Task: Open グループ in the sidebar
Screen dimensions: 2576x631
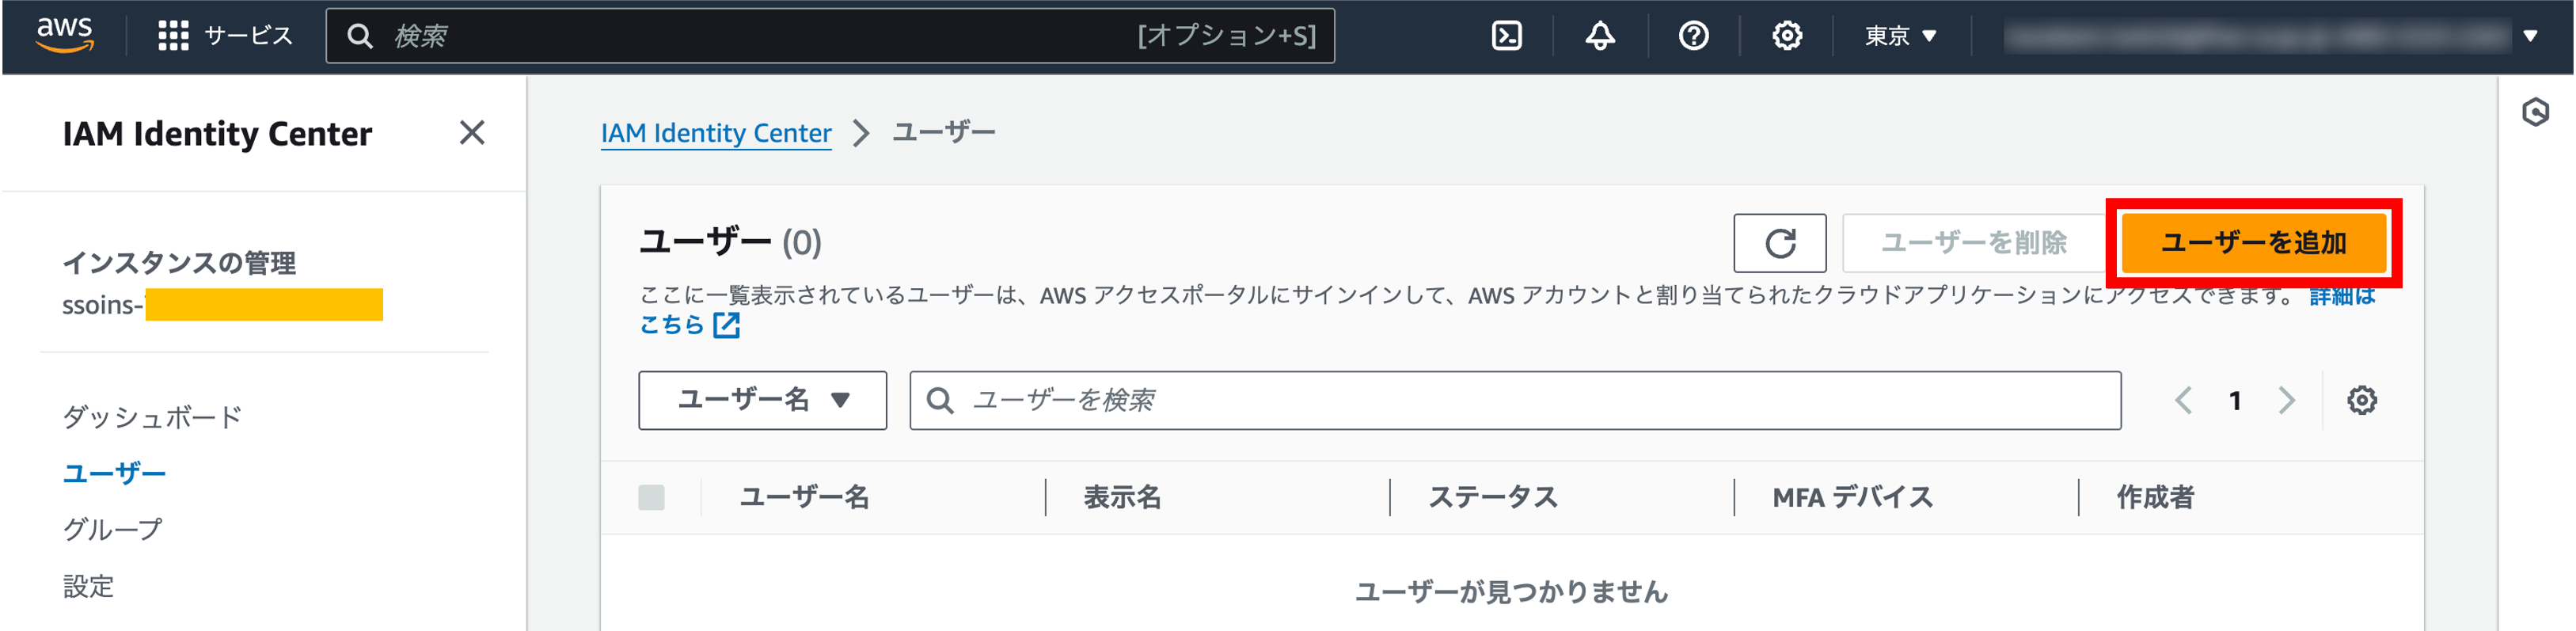Action: [112, 529]
